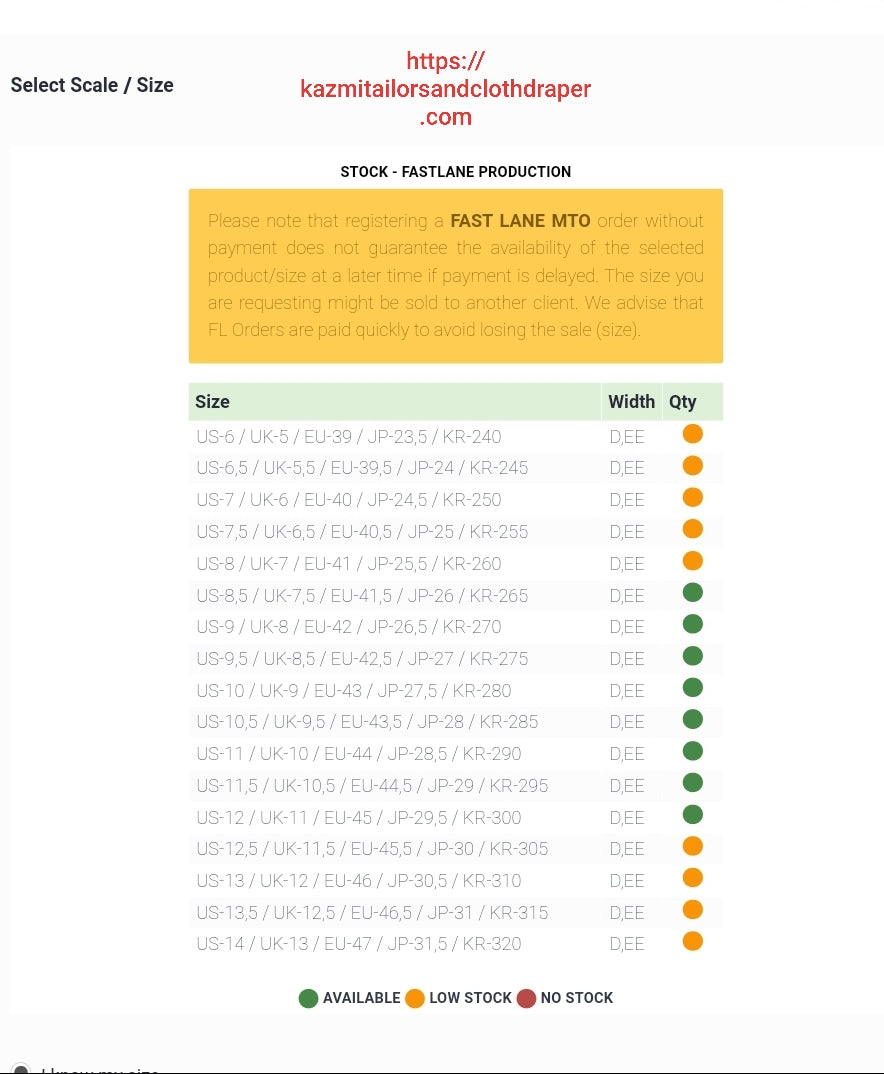884x1074 pixels.
Task: Click the orange dot for US-7,5 row
Action: [692, 530]
